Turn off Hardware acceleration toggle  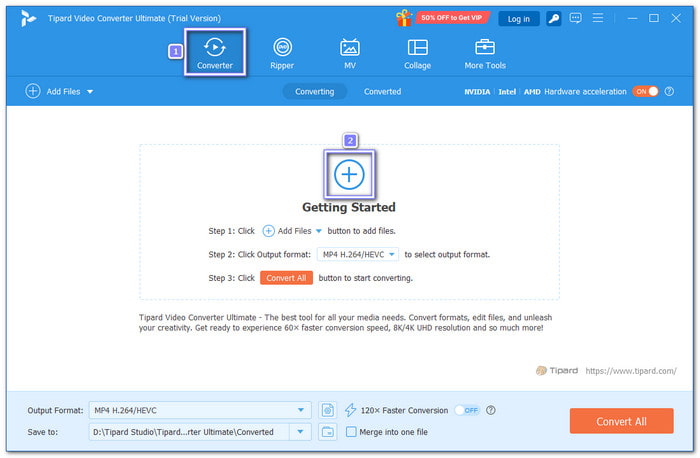pos(645,91)
